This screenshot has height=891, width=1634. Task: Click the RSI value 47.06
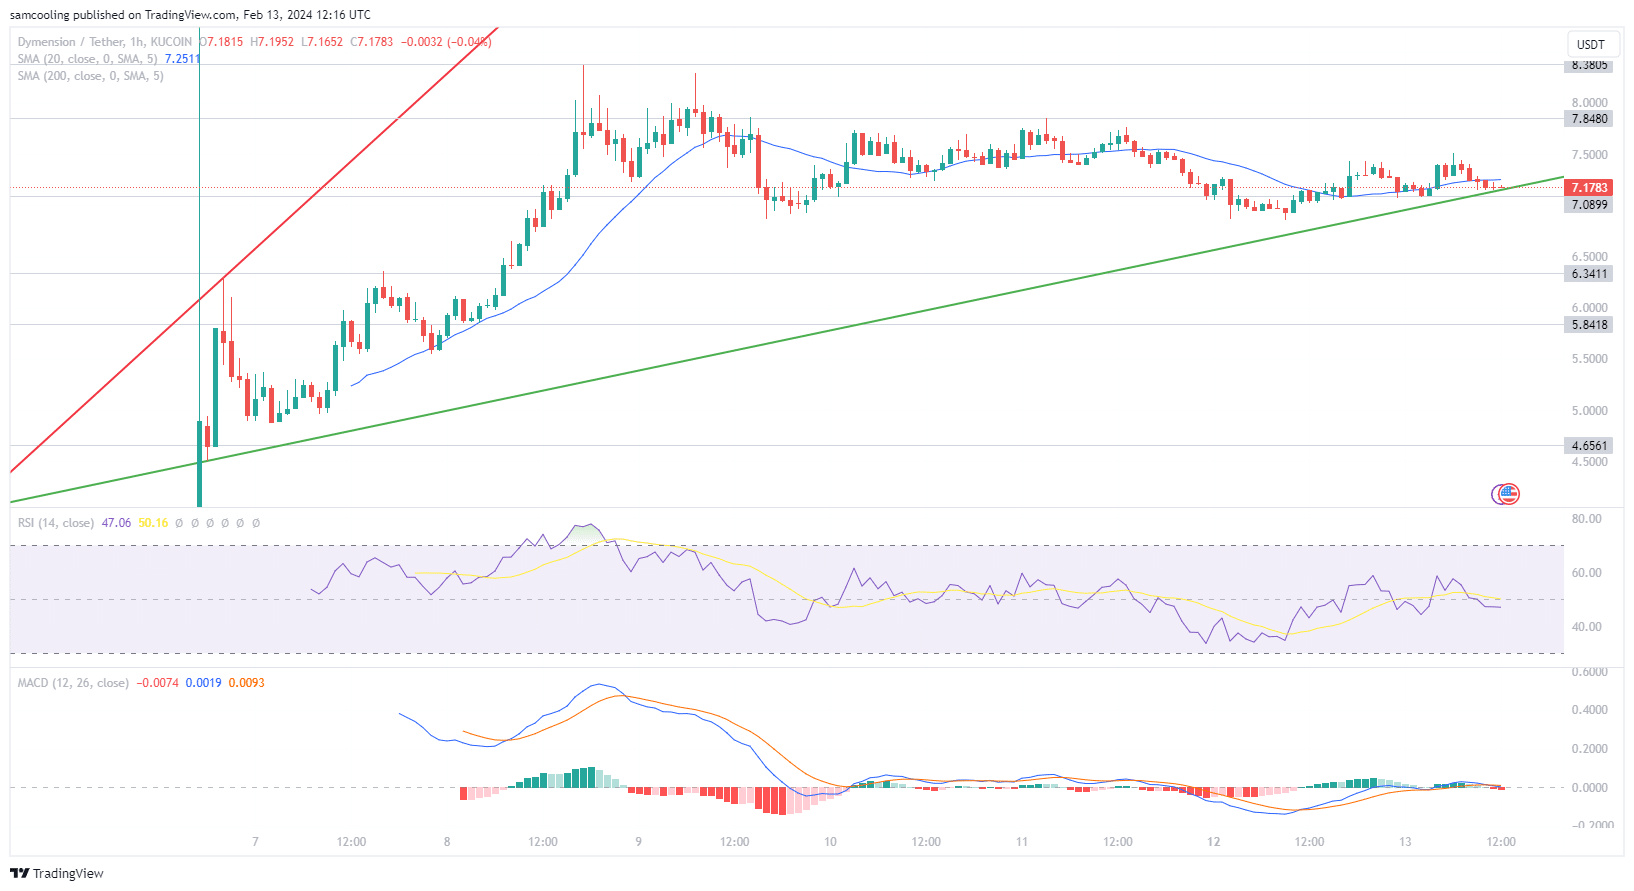(116, 523)
